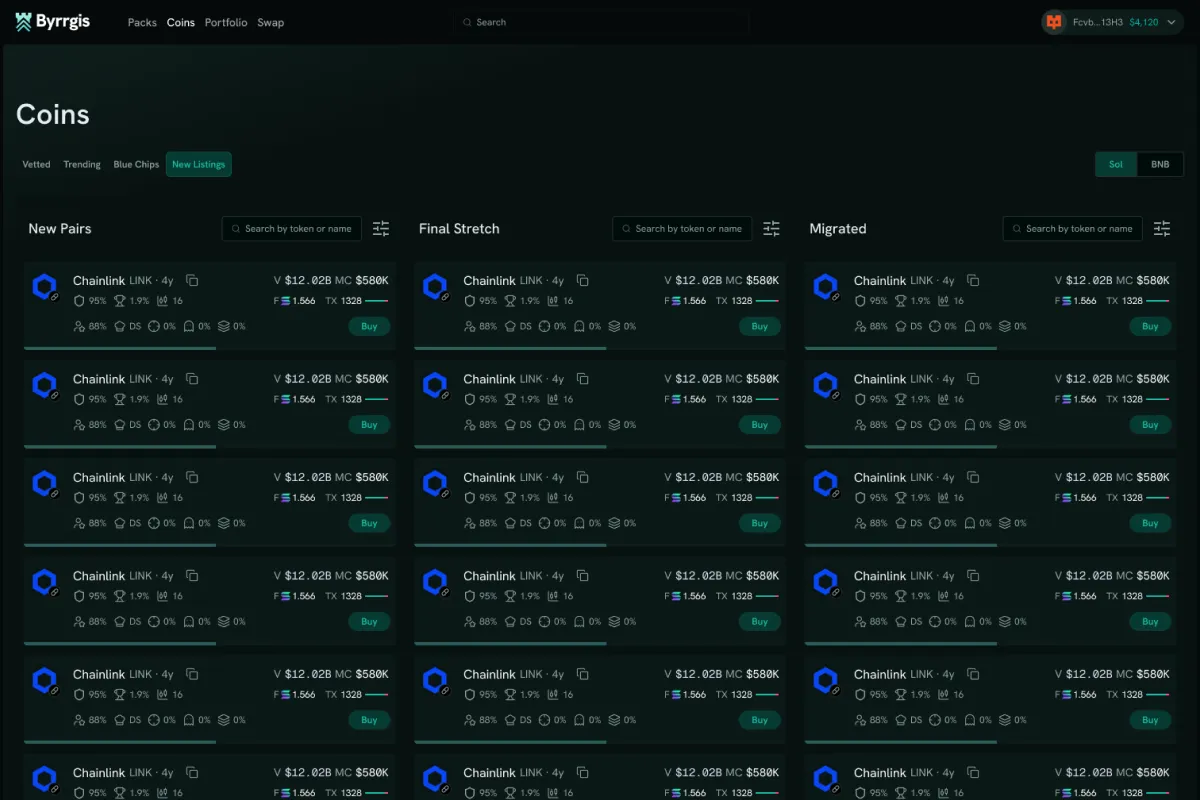The width and height of the screenshot is (1200, 800).
Task: Buy second Chainlink in New Pairs
Action: pos(369,424)
